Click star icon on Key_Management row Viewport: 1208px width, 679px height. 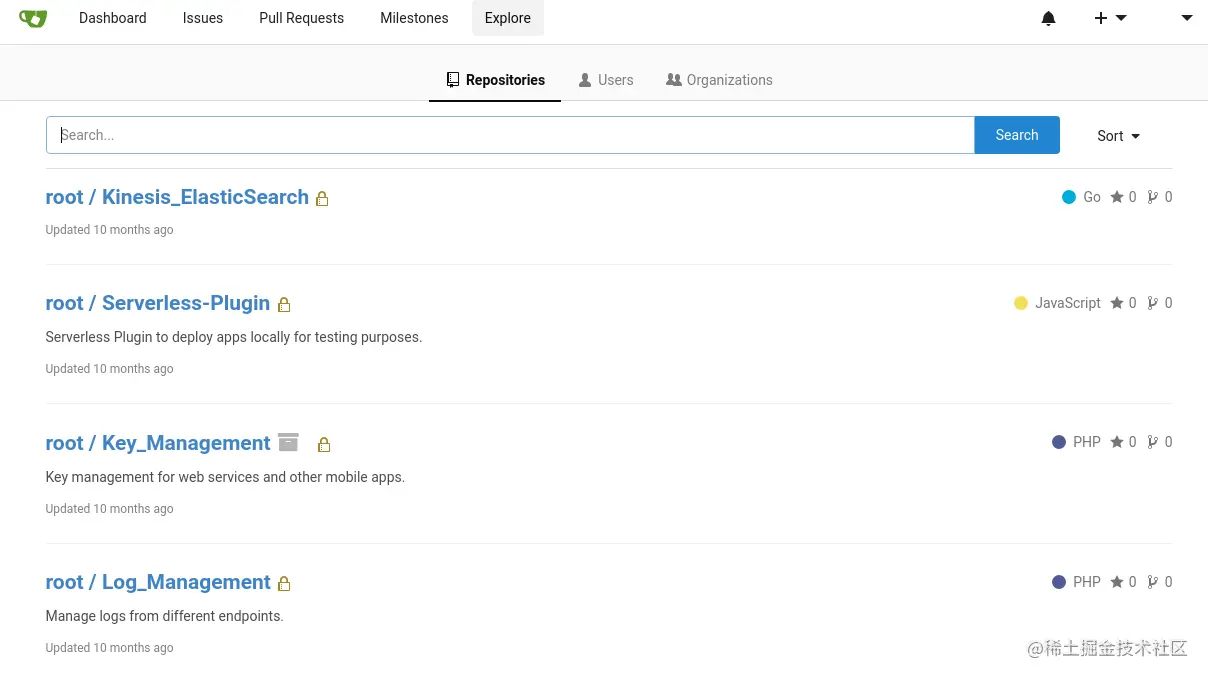pyautogui.click(x=1117, y=442)
